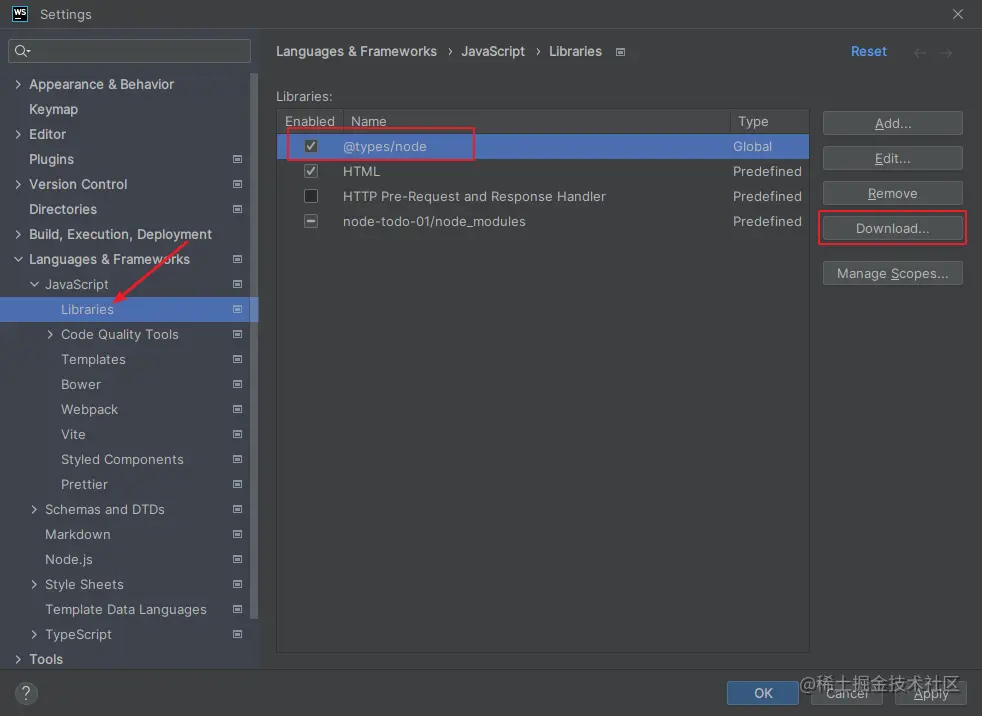
Task: Click project-level icon next to Version Control
Action: click(237, 184)
